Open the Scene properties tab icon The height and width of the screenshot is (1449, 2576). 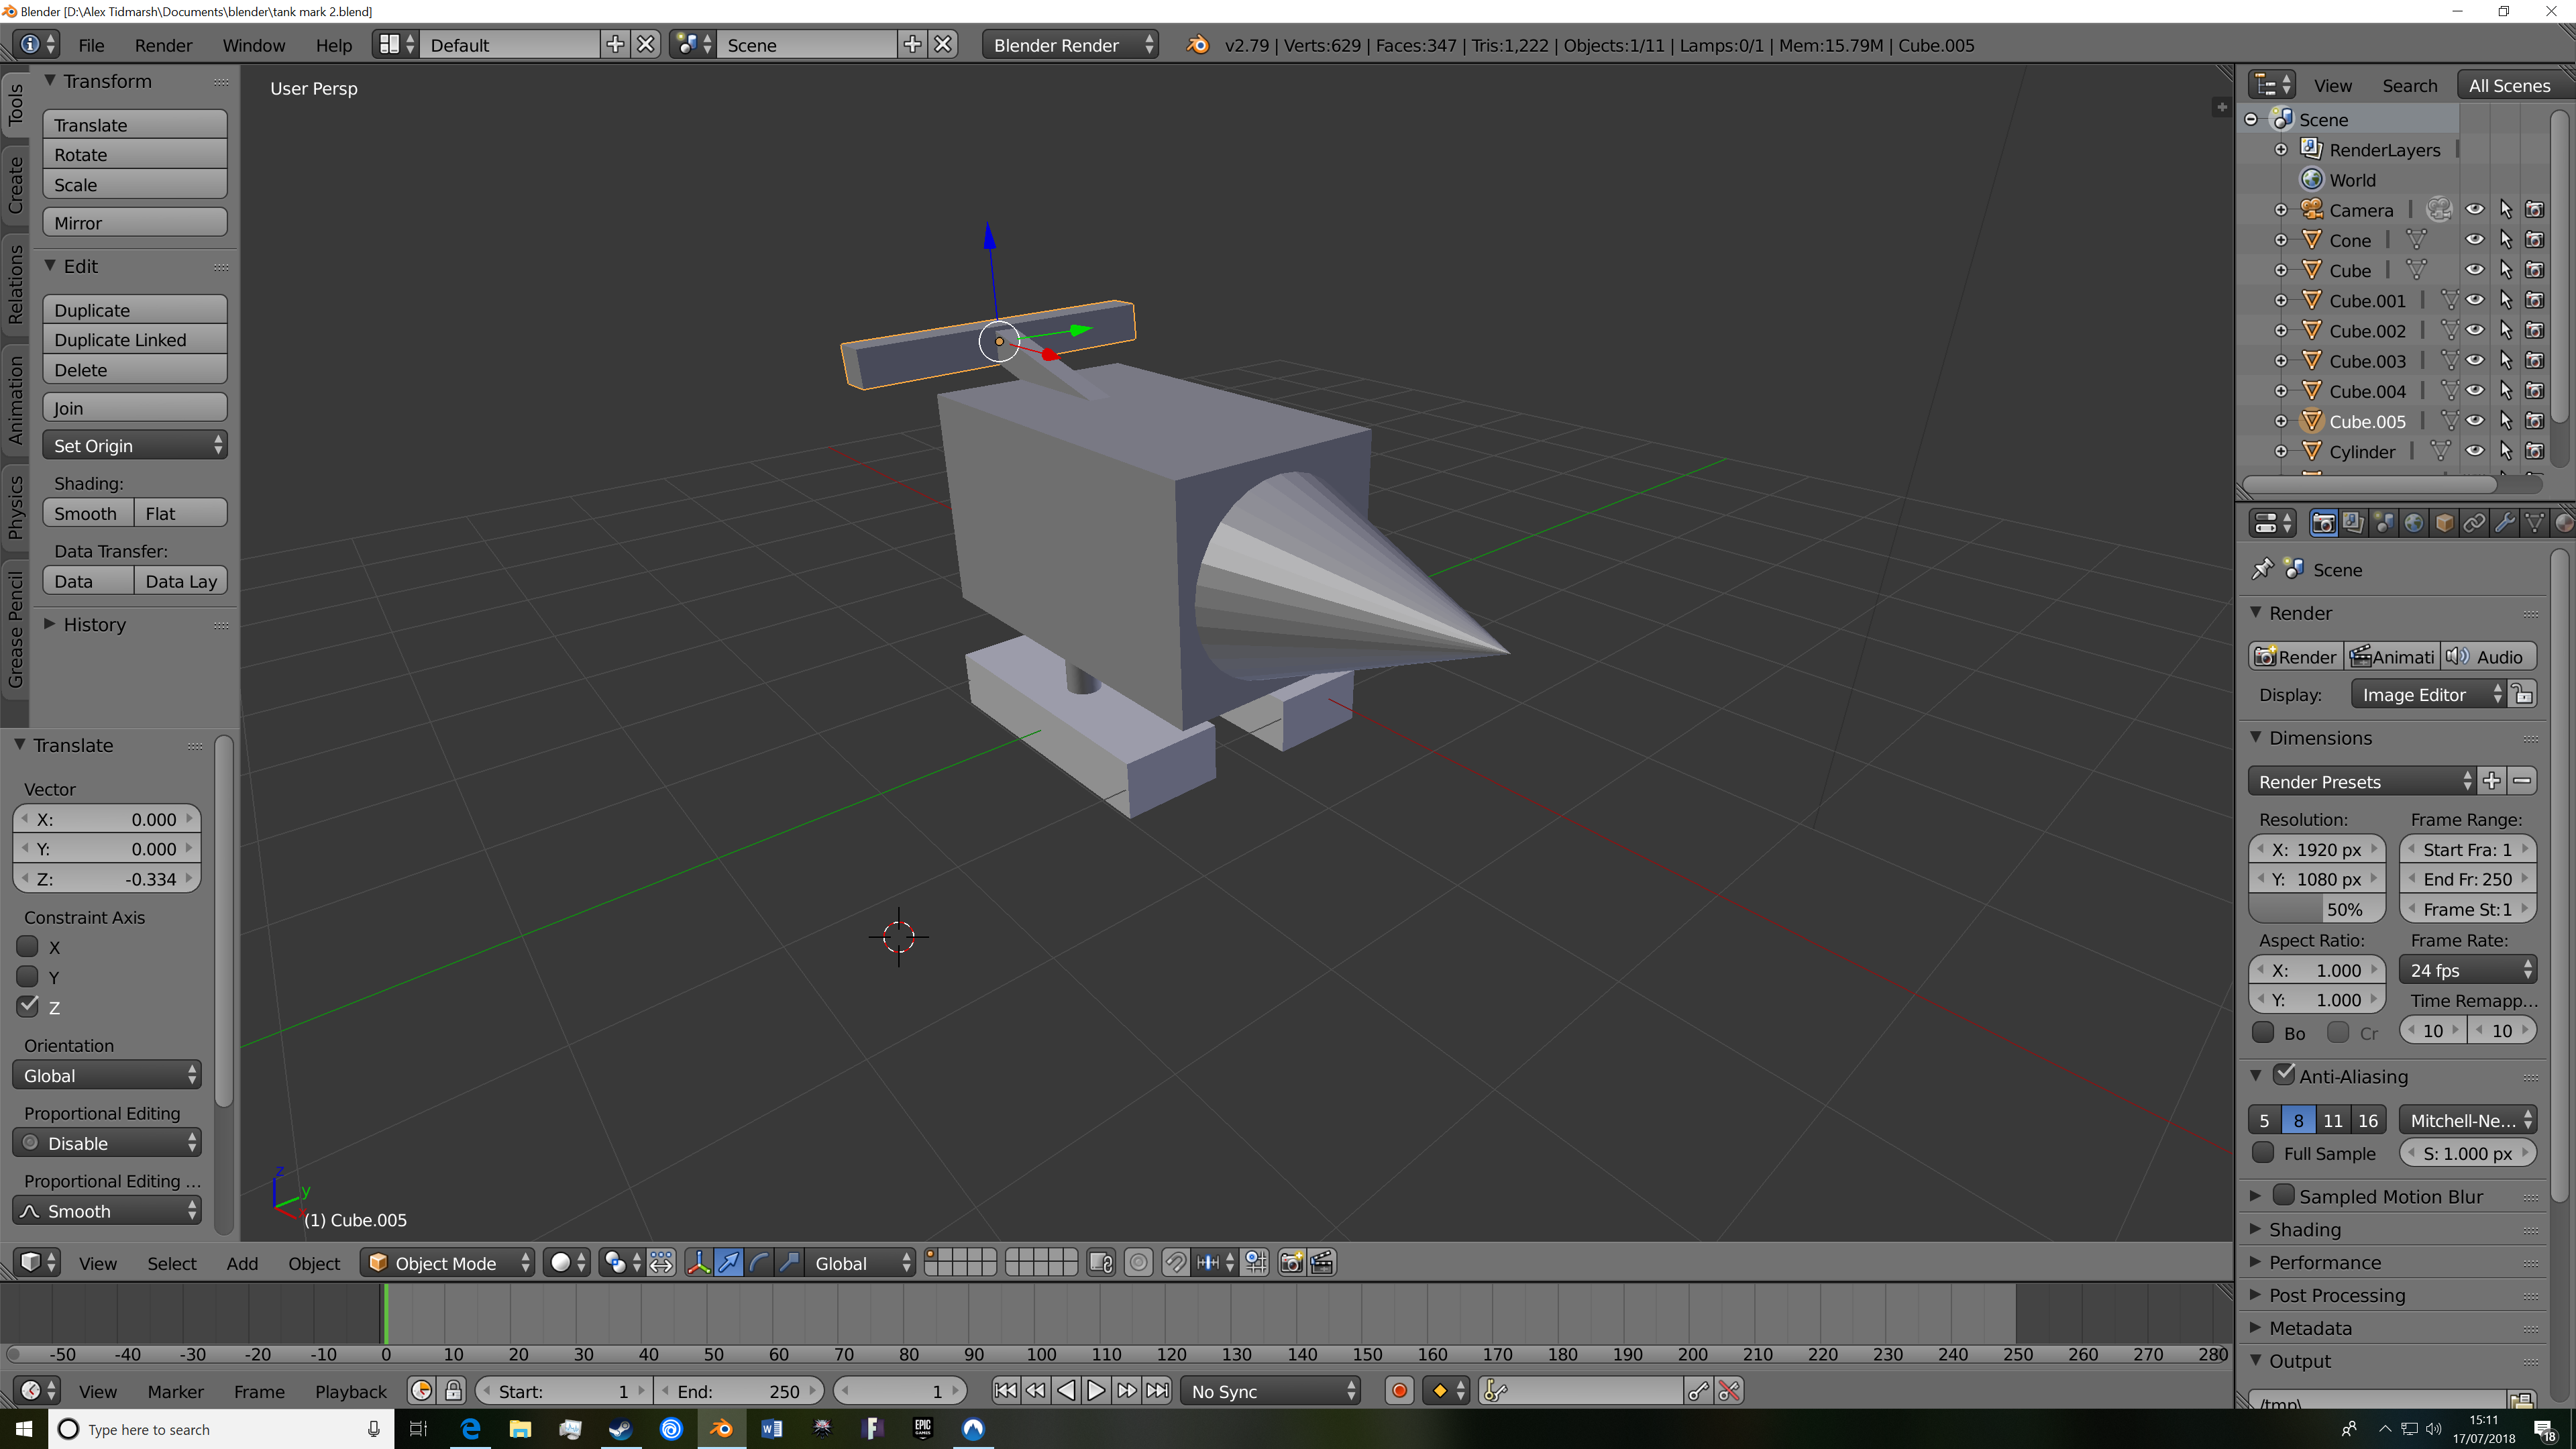point(2384,523)
